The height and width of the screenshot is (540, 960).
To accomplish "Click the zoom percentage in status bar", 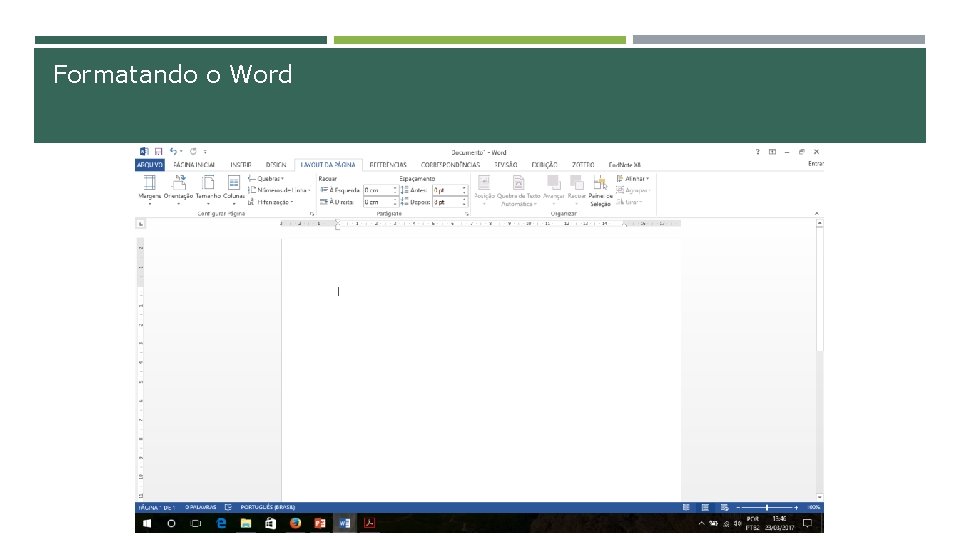I will point(814,508).
